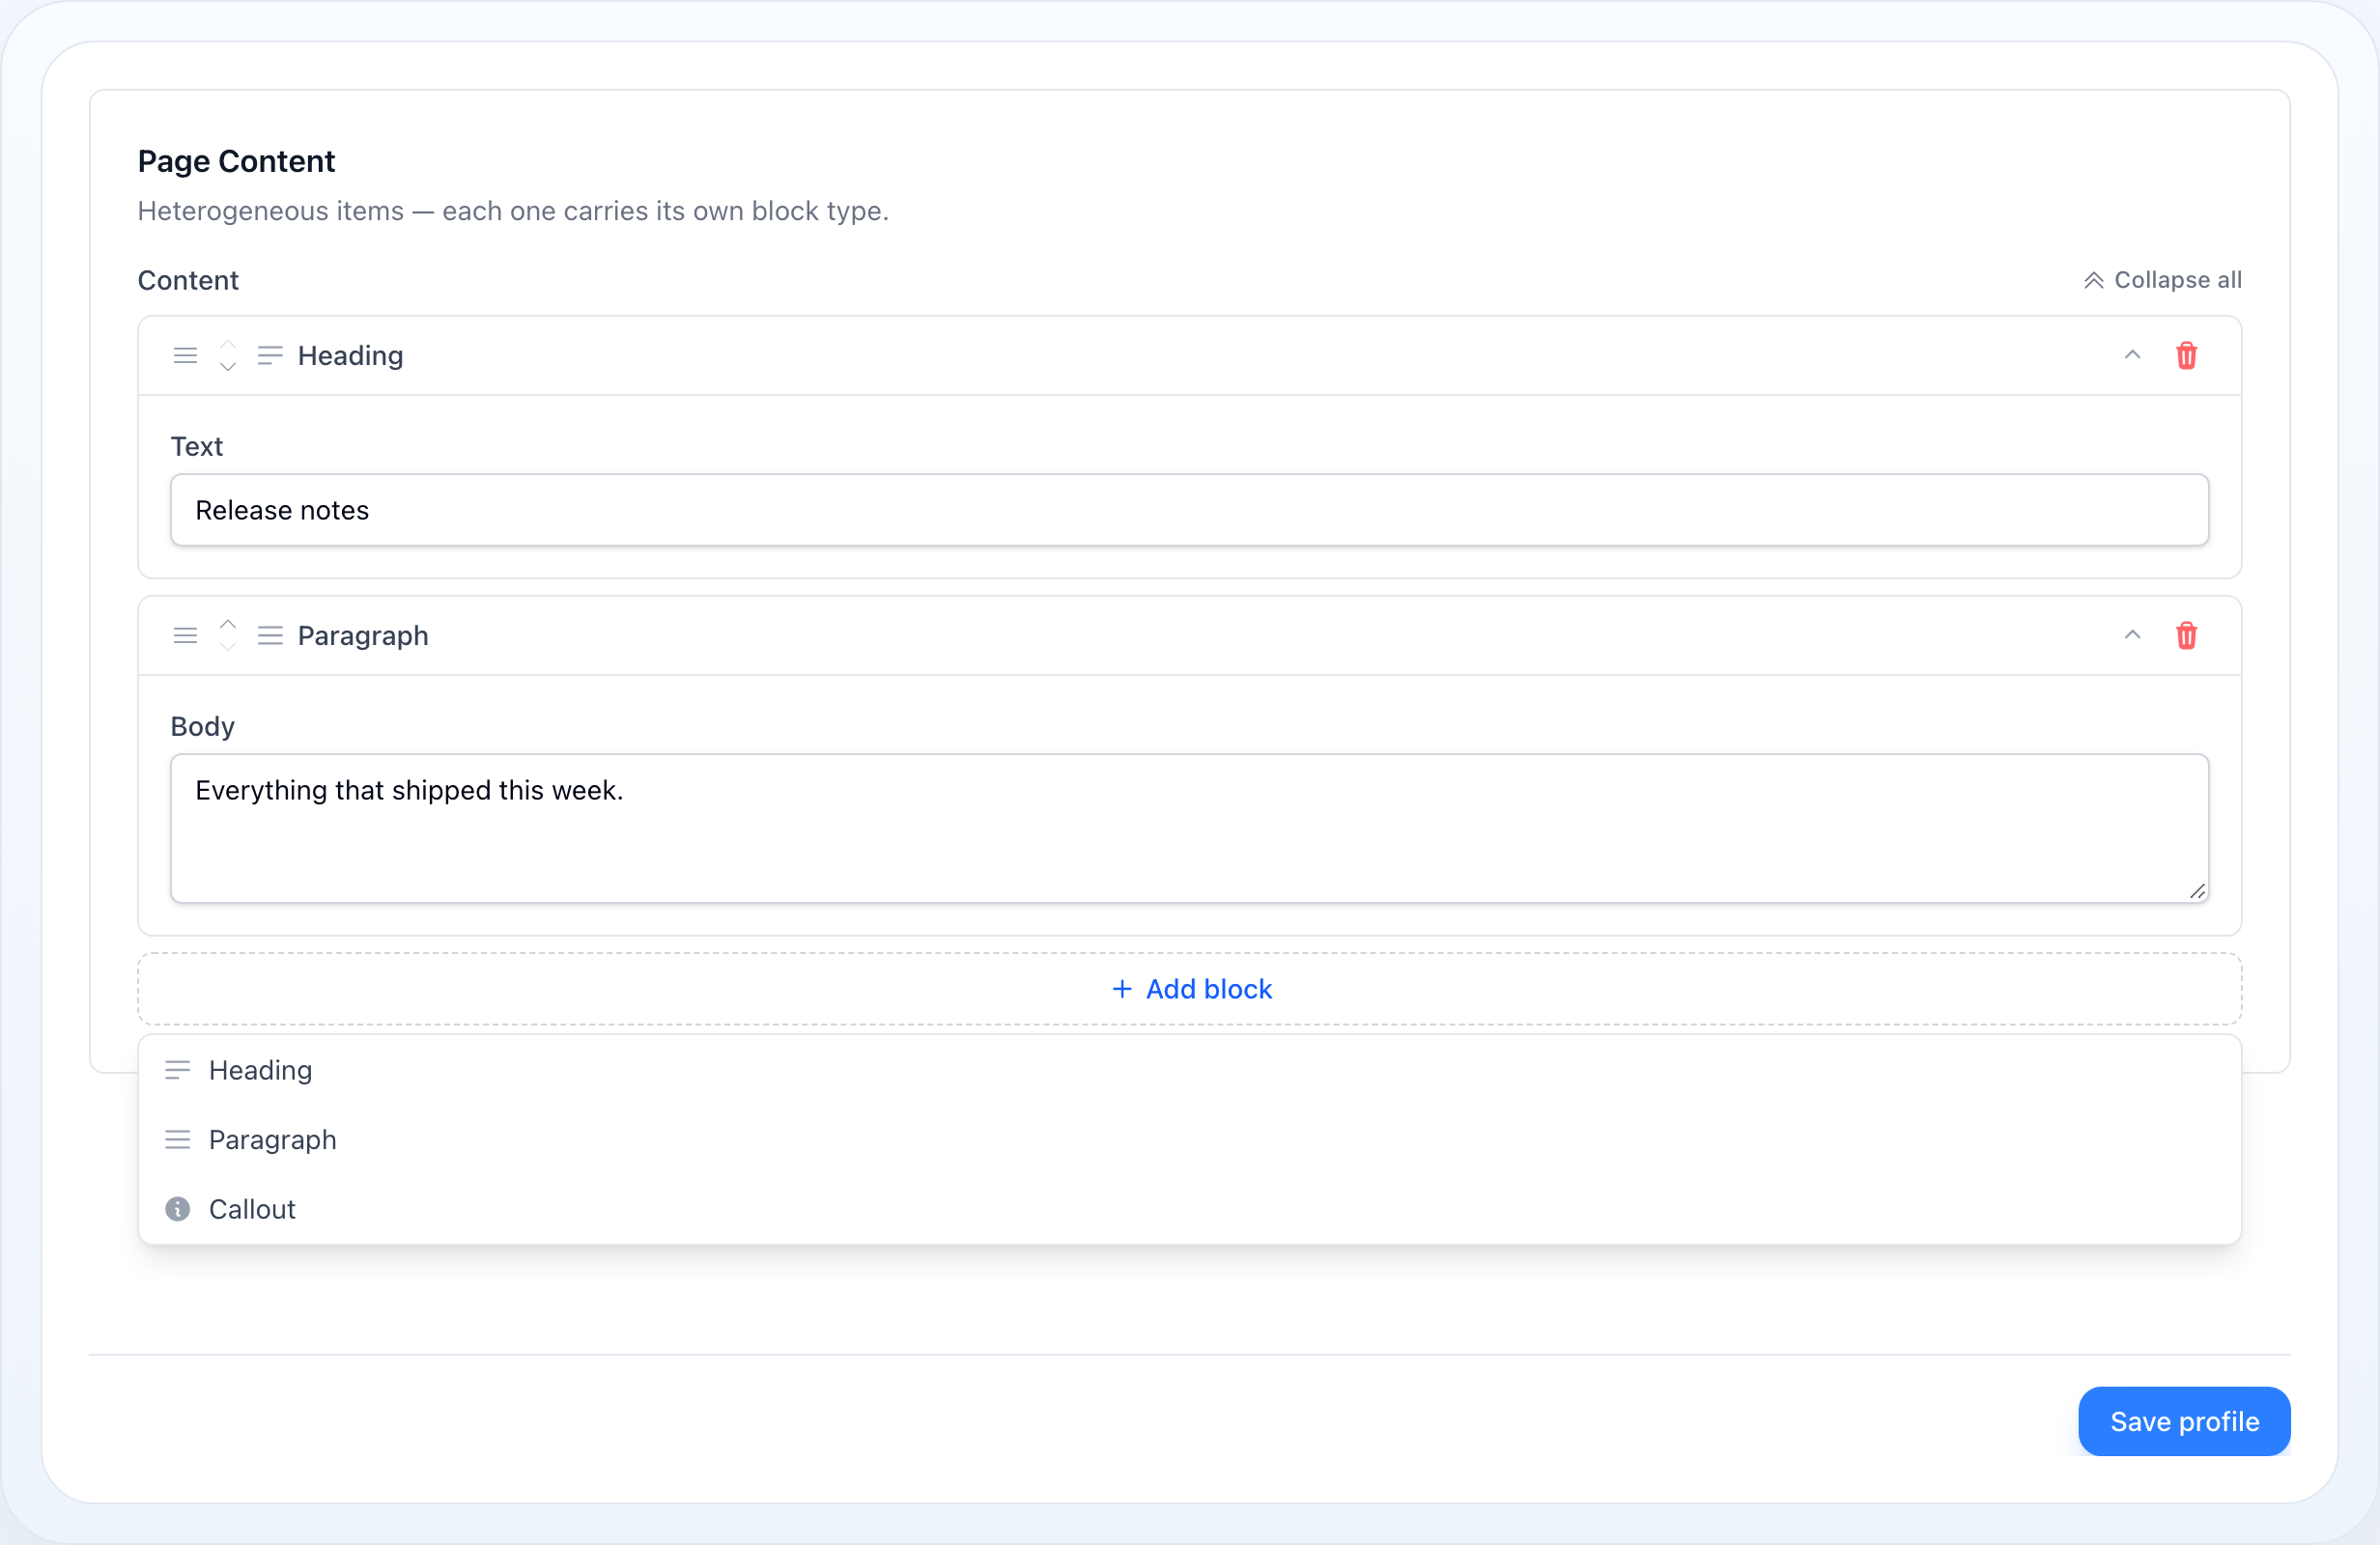Focus the Text field containing Release notes
The width and height of the screenshot is (2380, 1545).
tap(1190, 510)
